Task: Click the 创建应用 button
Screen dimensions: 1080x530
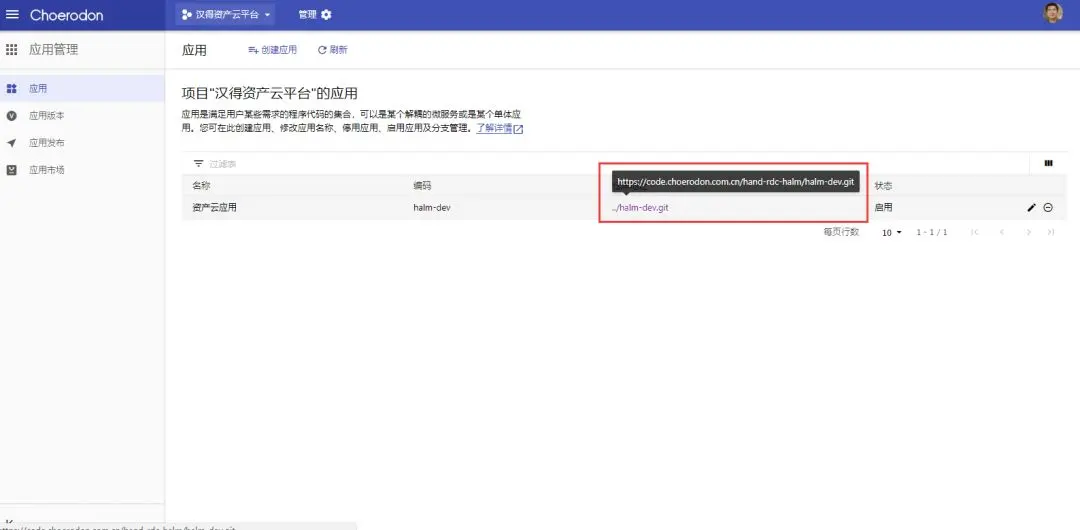Action: coord(272,50)
